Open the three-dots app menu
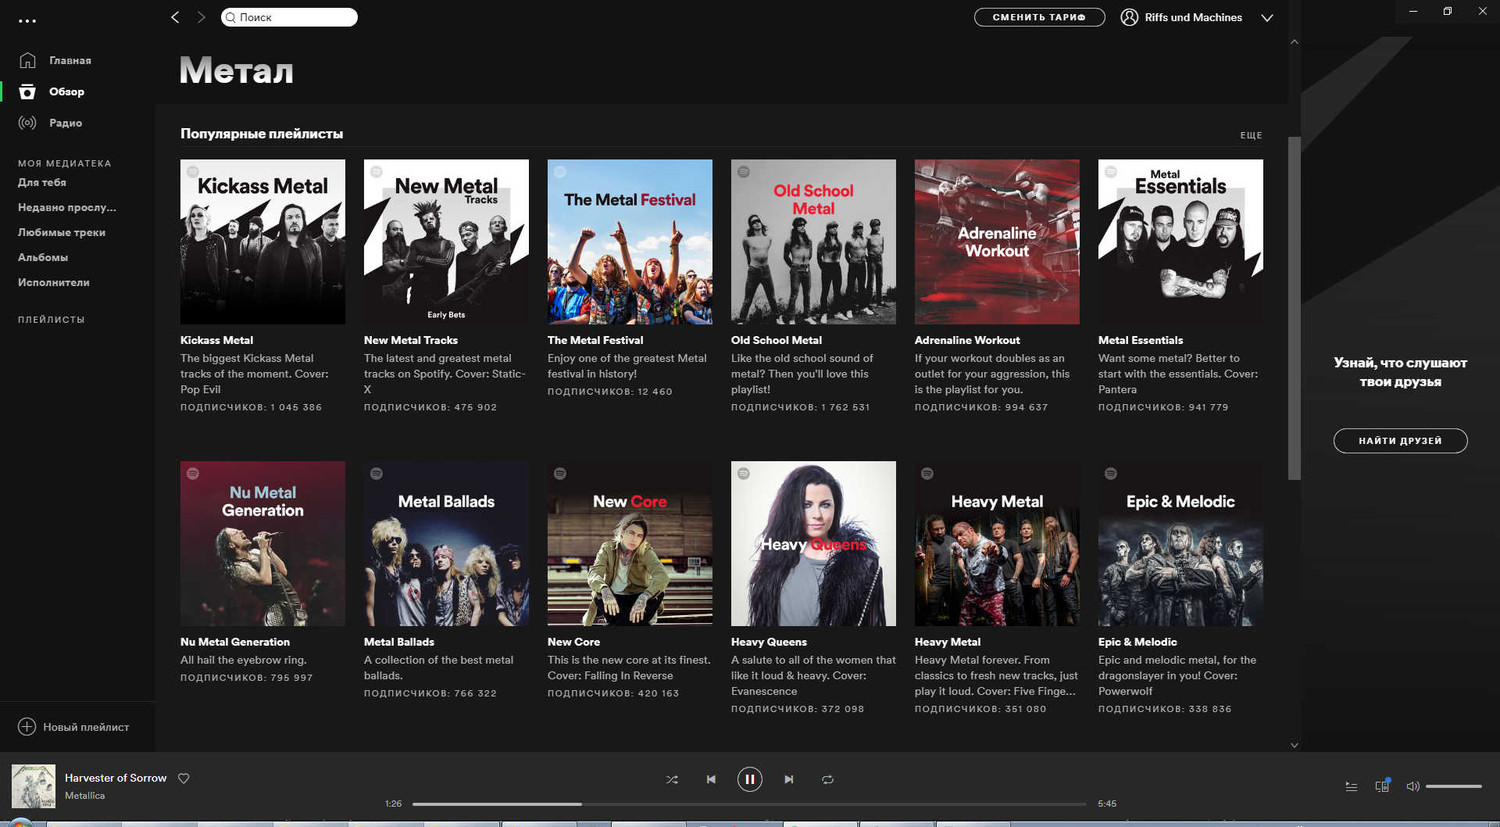Image resolution: width=1500 pixels, height=827 pixels. [27, 20]
